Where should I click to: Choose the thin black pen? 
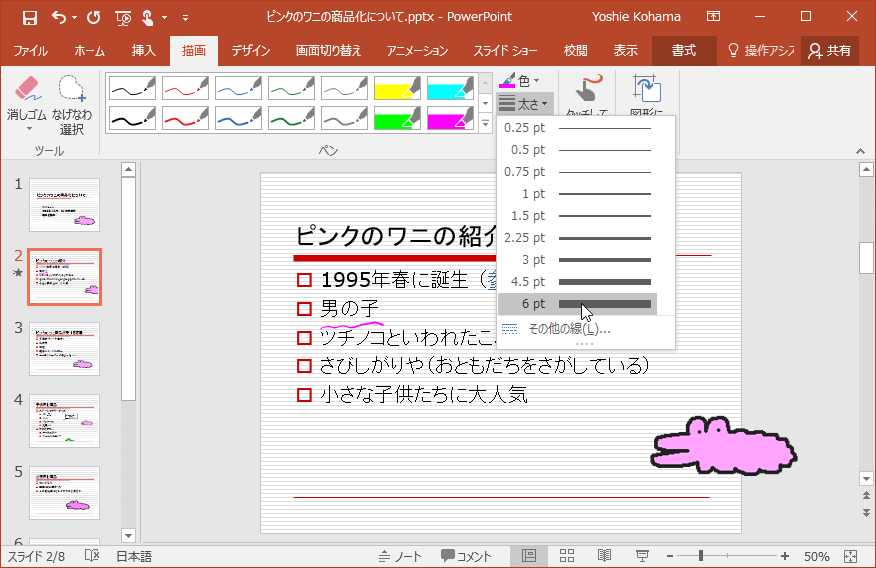coord(132,88)
